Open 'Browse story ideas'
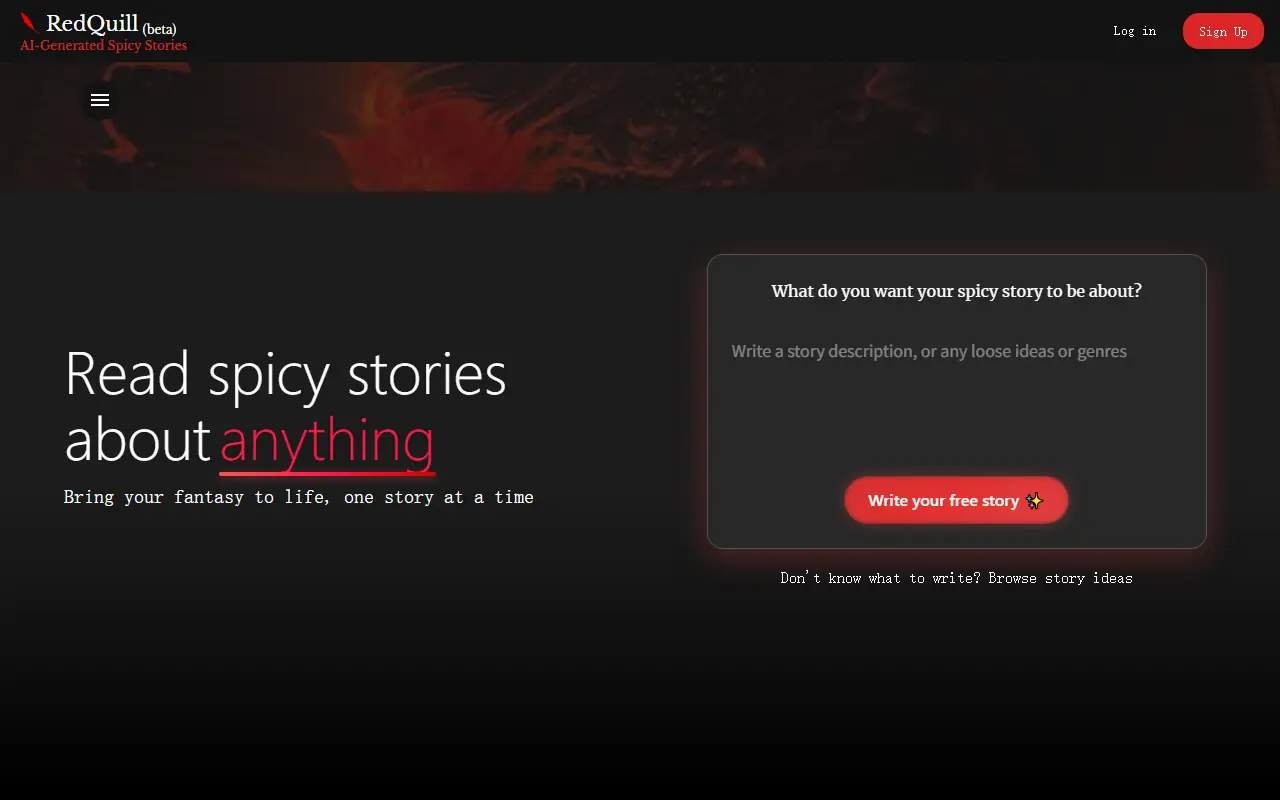Image resolution: width=1280 pixels, height=800 pixels. (1060, 578)
